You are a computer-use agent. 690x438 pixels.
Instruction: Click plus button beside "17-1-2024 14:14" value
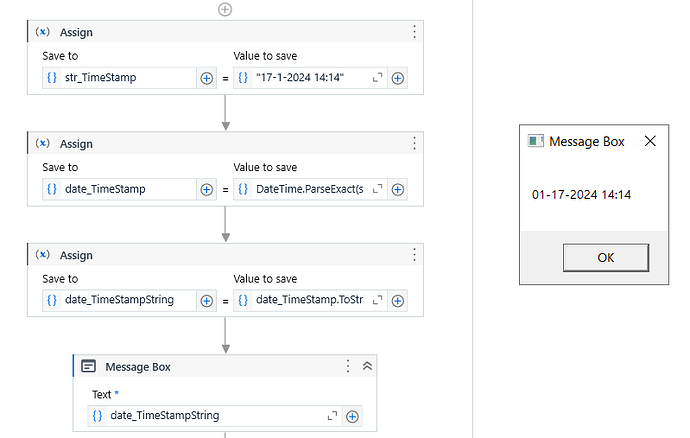398,78
